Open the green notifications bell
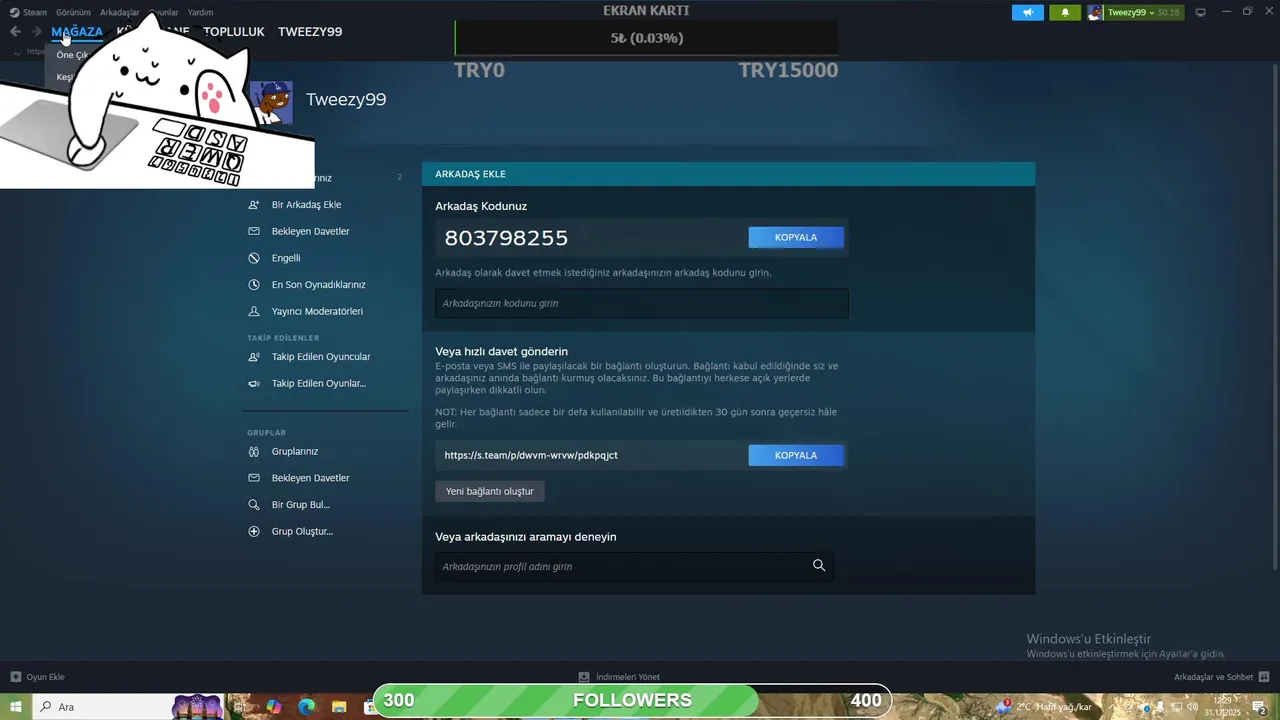This screenshot has height=720, width=1280. pos(1065,12)
